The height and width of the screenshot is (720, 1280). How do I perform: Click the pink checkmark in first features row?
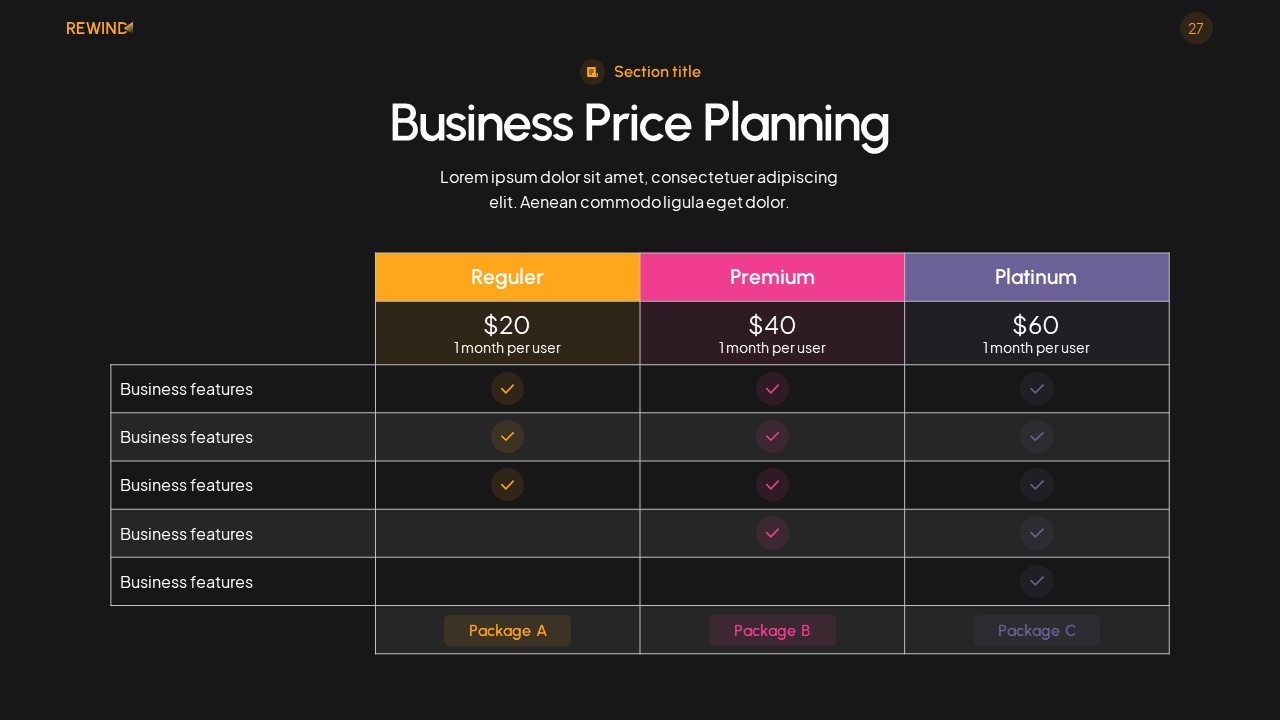click(x=772, y=389)
